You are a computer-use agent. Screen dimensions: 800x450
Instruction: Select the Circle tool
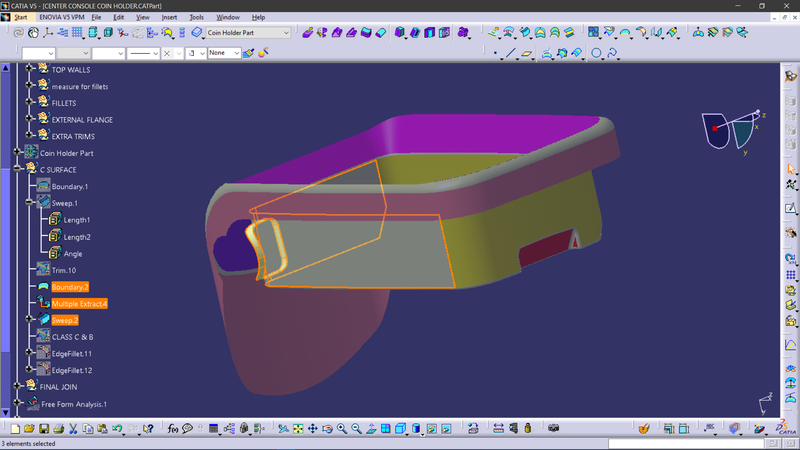pos(596,53)
